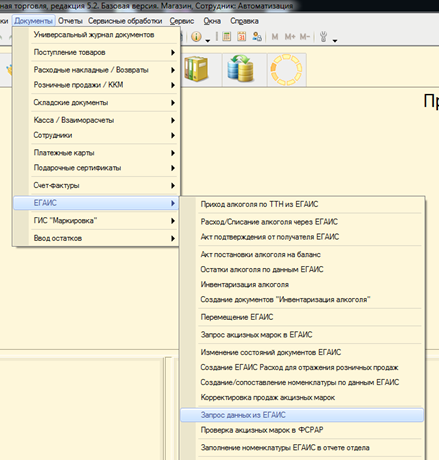The height and width of the screenshot is (460, 439).
Task: Open the Сервисные обработки menu
Action: coord(125,21)
